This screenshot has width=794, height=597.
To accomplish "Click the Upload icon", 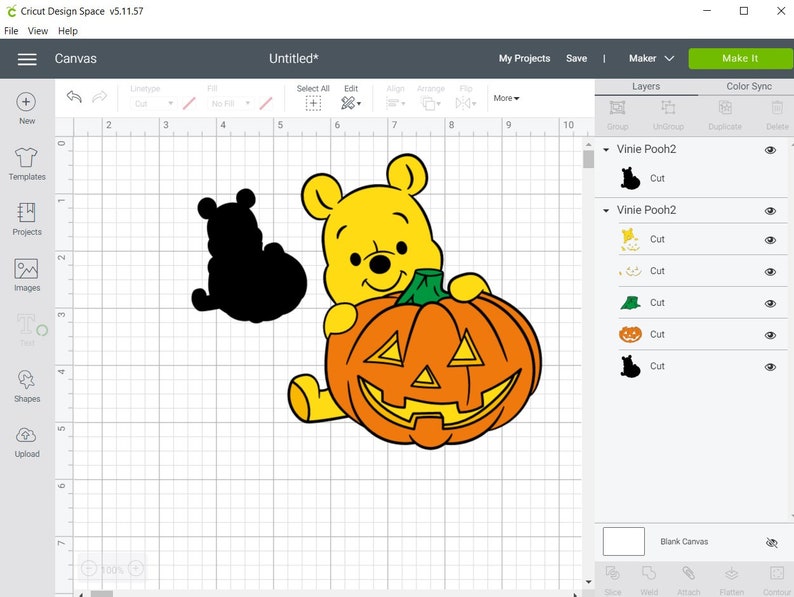I will coord(26,435).
